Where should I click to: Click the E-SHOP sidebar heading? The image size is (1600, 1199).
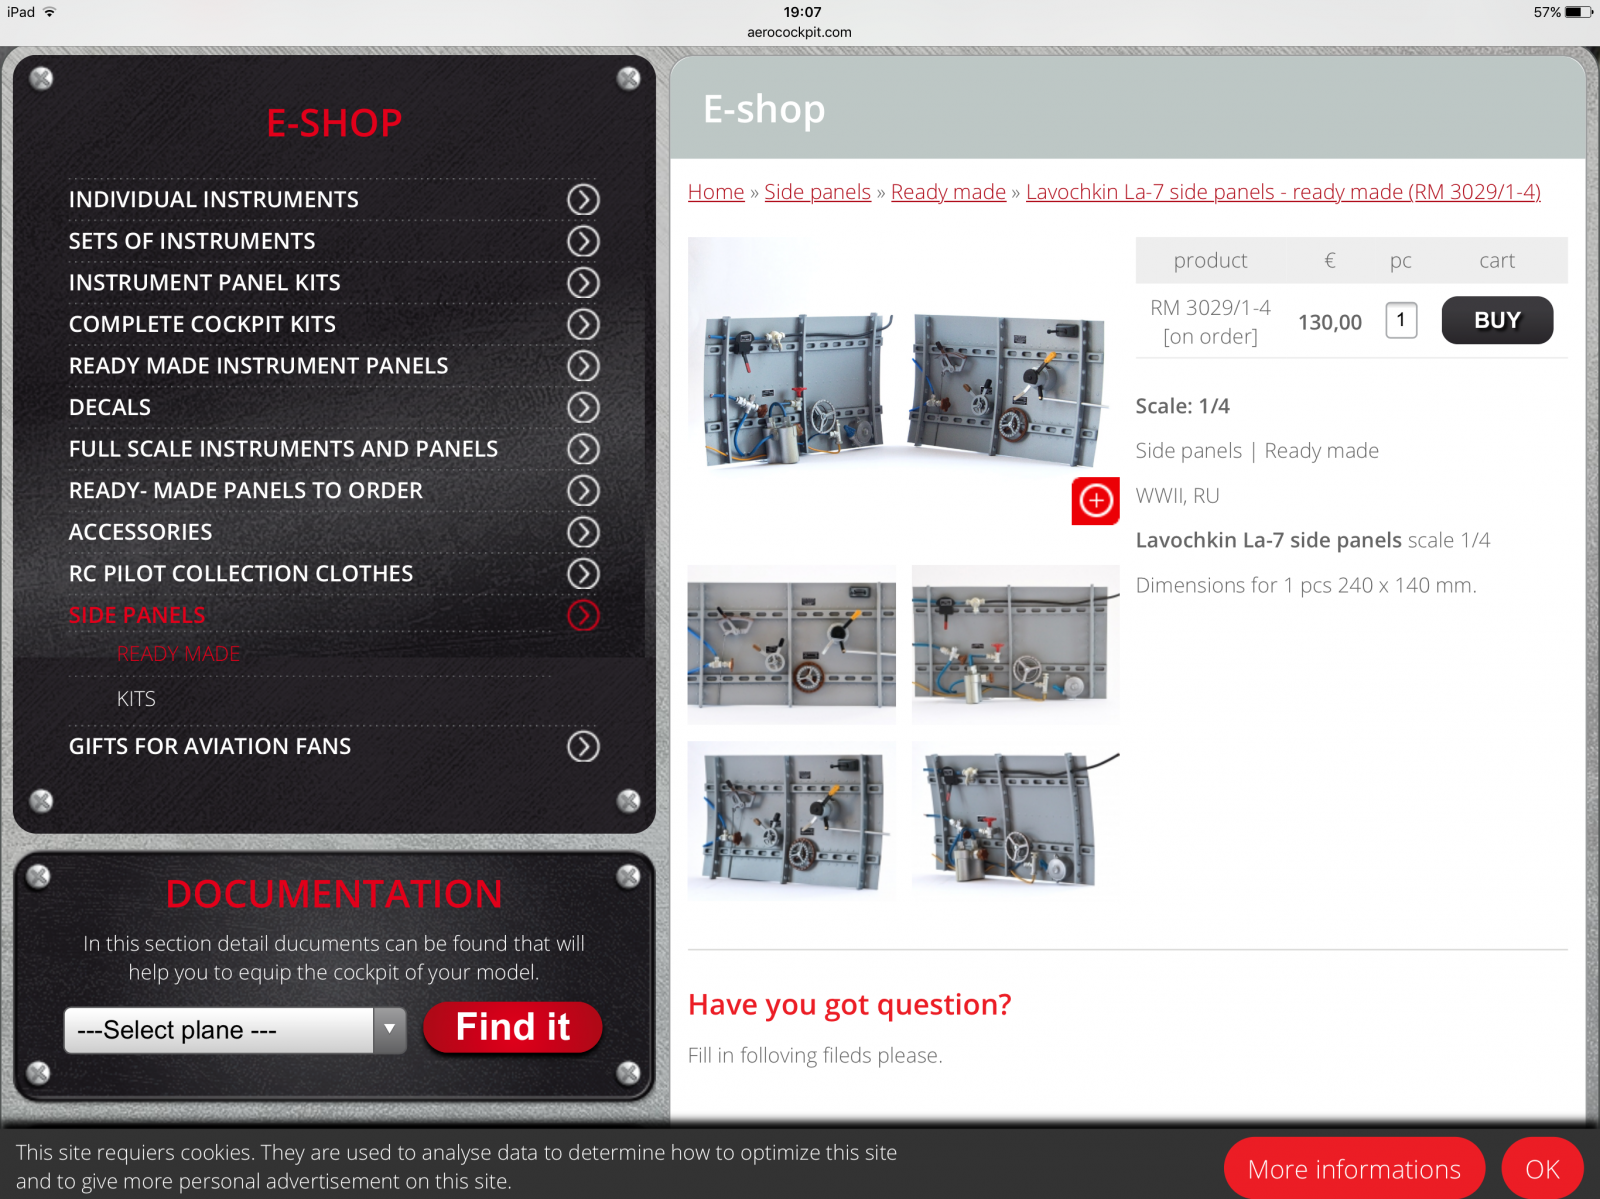click(334, 123)
